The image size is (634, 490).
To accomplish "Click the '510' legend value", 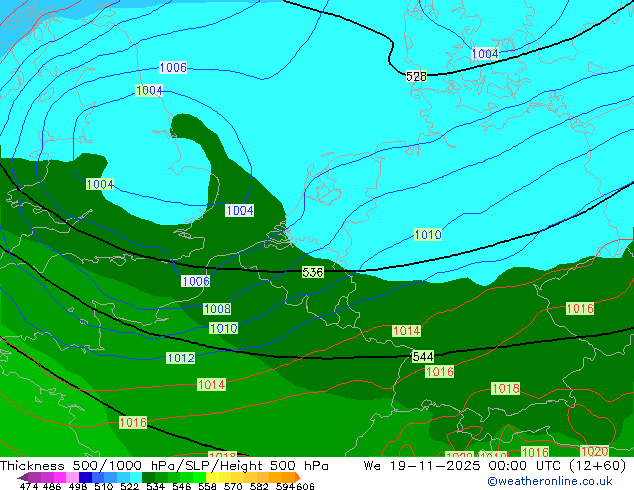I will click(104, 486).
